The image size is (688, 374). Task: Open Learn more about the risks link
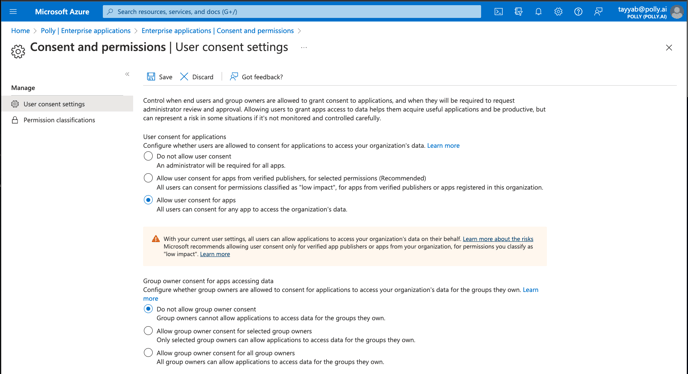tap(498, 239)
